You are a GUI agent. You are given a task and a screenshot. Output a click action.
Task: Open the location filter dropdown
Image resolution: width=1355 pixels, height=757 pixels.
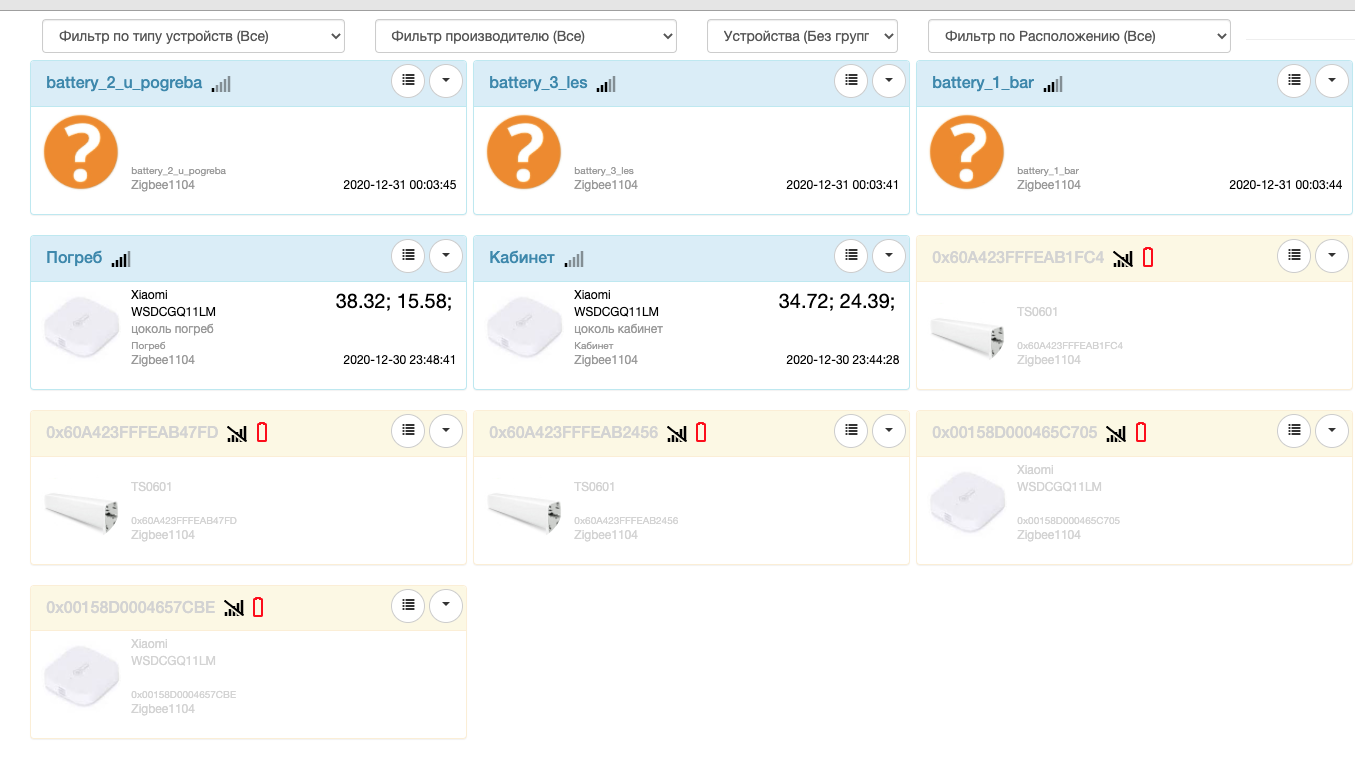pyautogui.click(x=1079, y=36)
